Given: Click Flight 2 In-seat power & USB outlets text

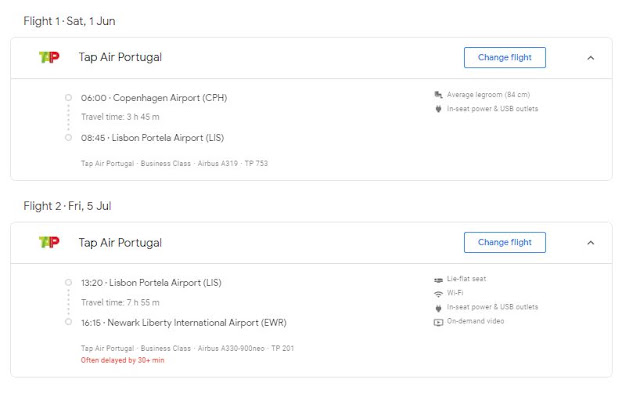Looking at the screenshot, I should (492, 307).
